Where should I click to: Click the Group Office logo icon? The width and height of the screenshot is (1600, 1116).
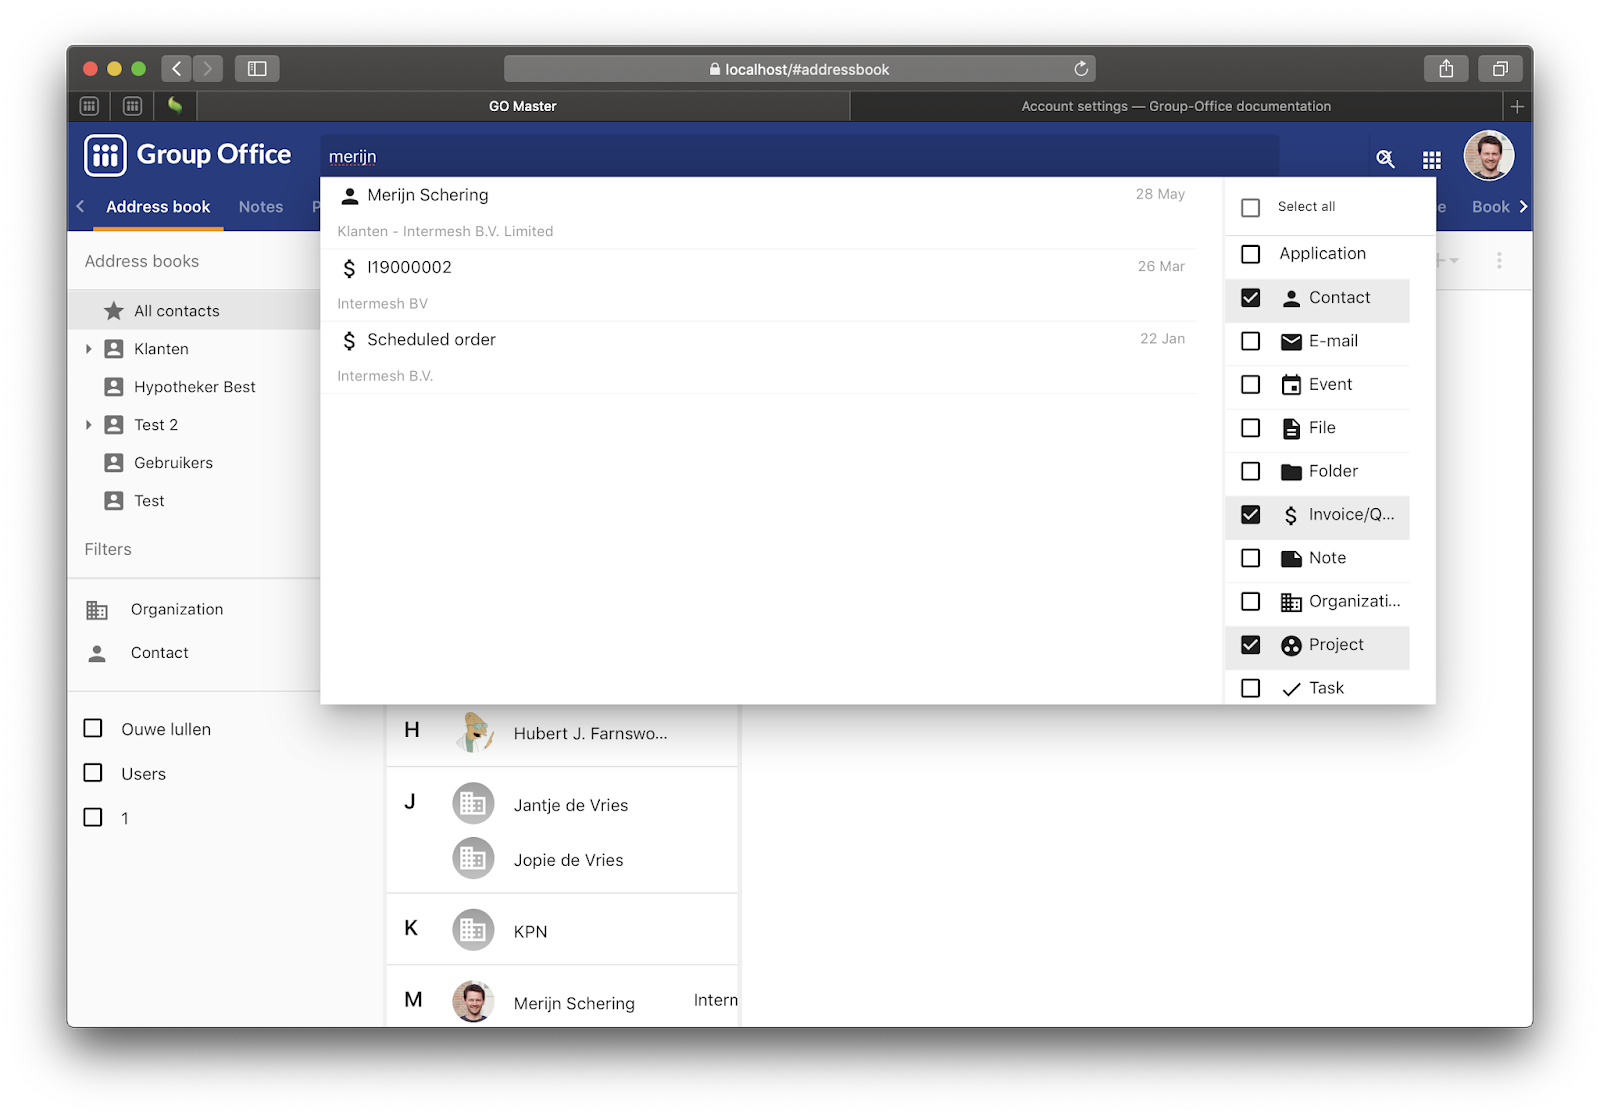[x=106, y=155]
